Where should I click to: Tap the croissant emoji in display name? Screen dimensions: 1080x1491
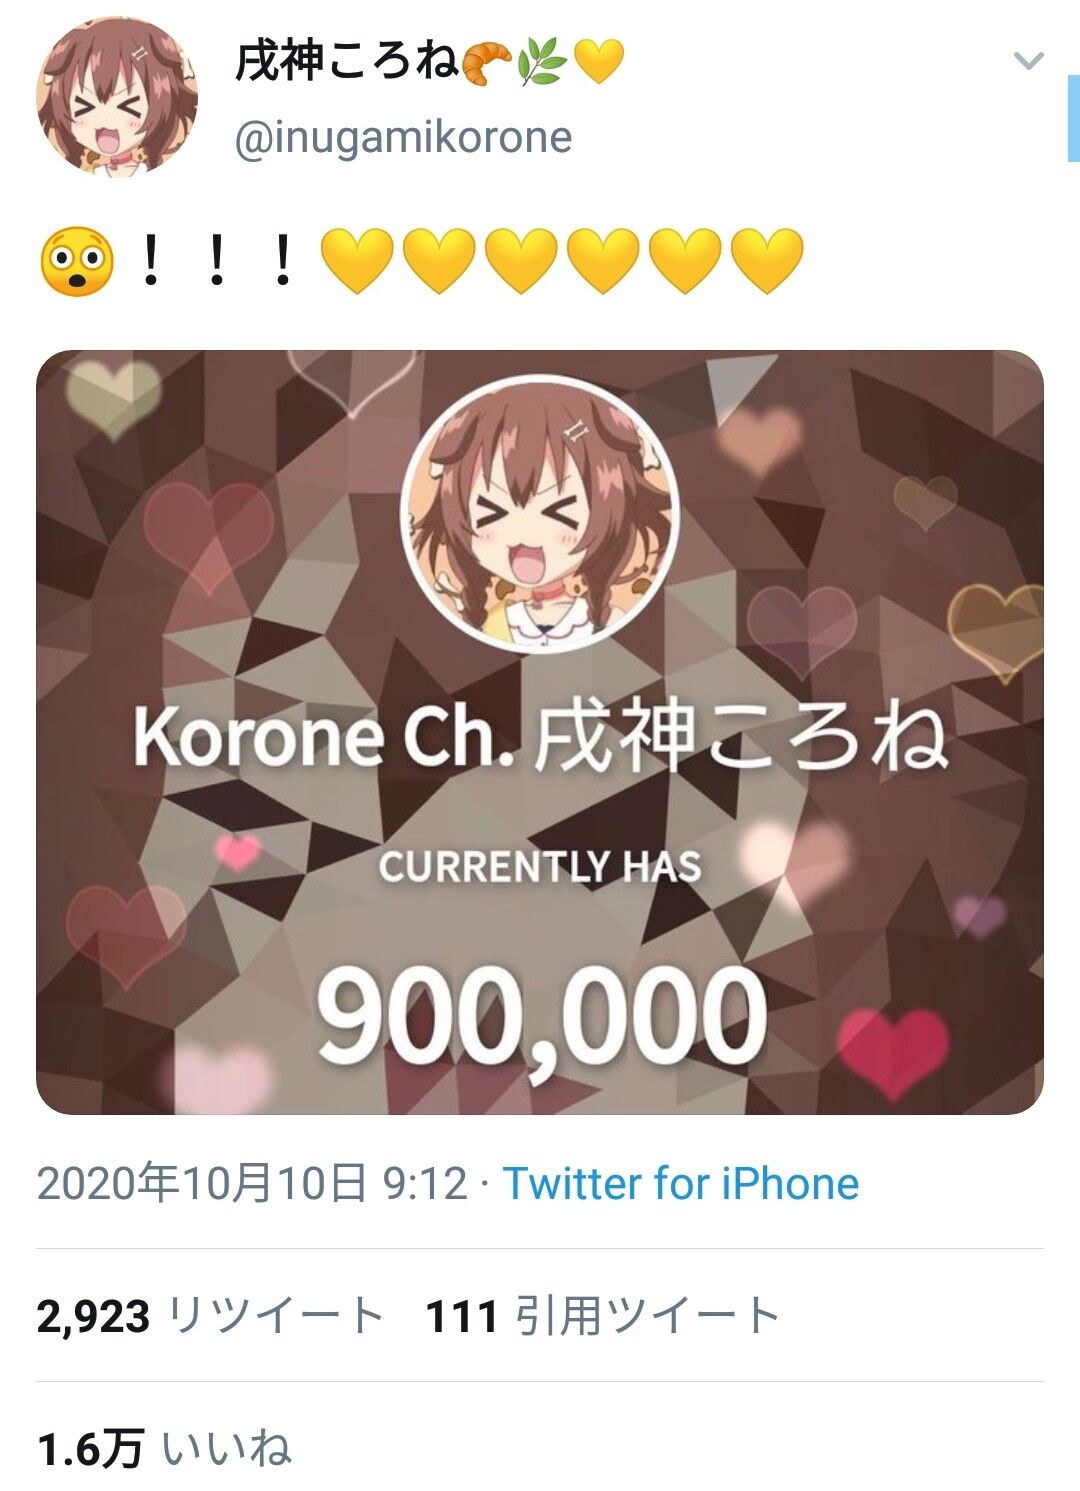point(488,63)
